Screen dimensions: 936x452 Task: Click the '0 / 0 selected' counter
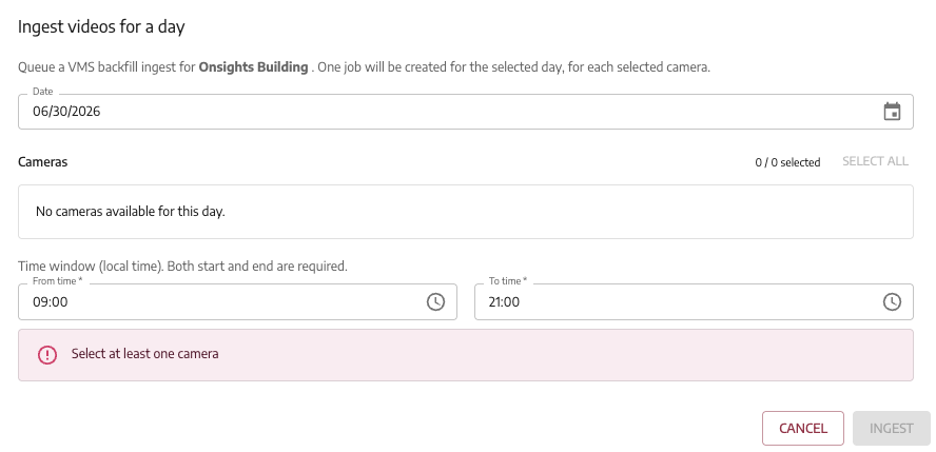point(787,162)
